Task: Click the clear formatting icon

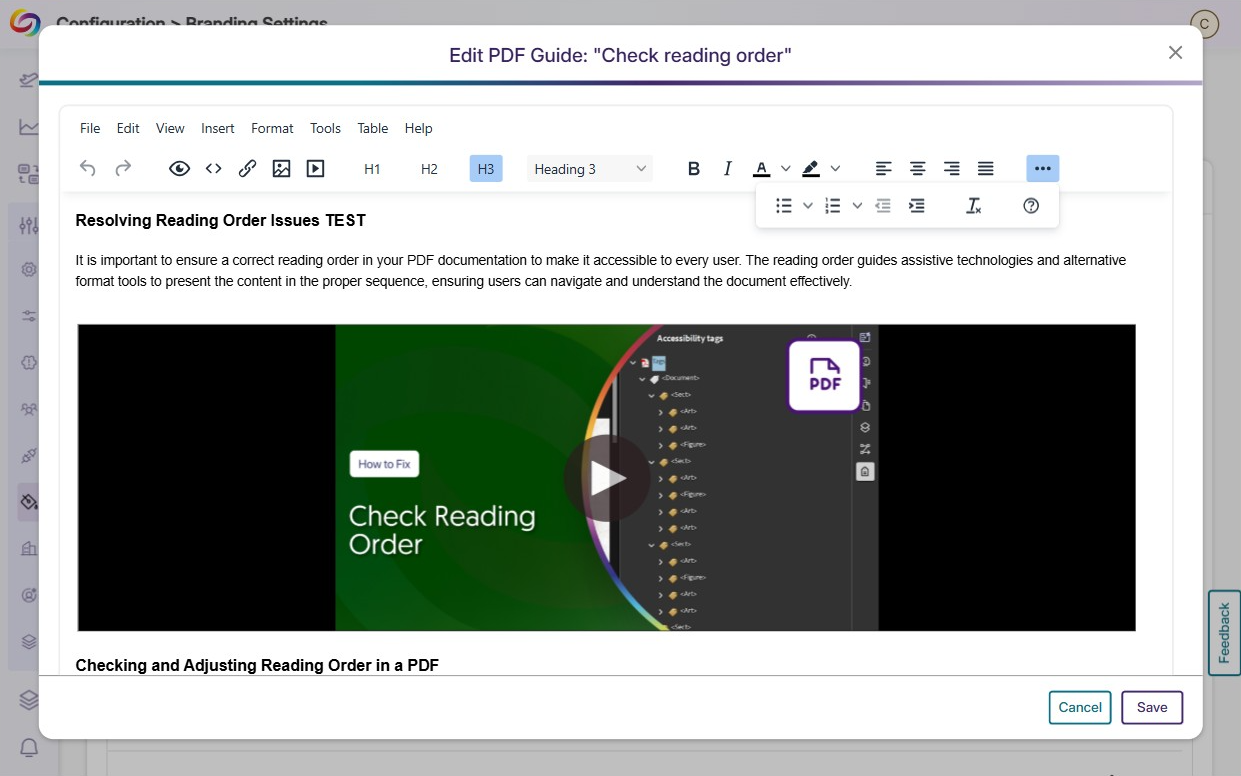Action: (974, 206)
